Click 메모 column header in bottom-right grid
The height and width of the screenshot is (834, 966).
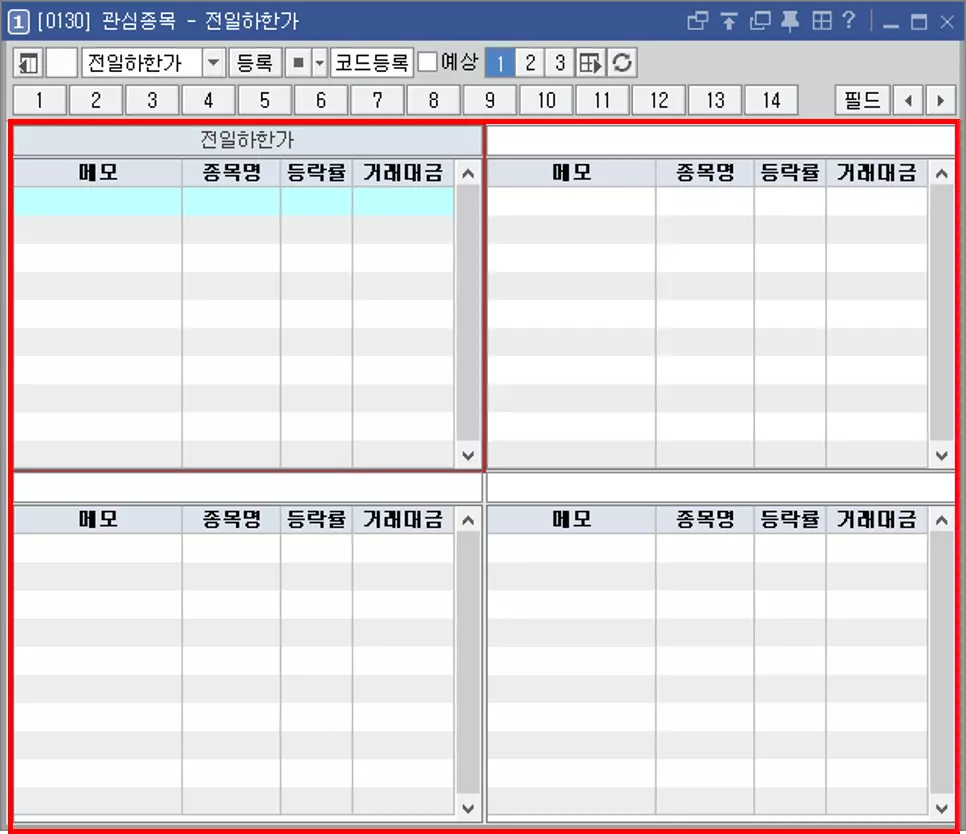pos(572,519)
